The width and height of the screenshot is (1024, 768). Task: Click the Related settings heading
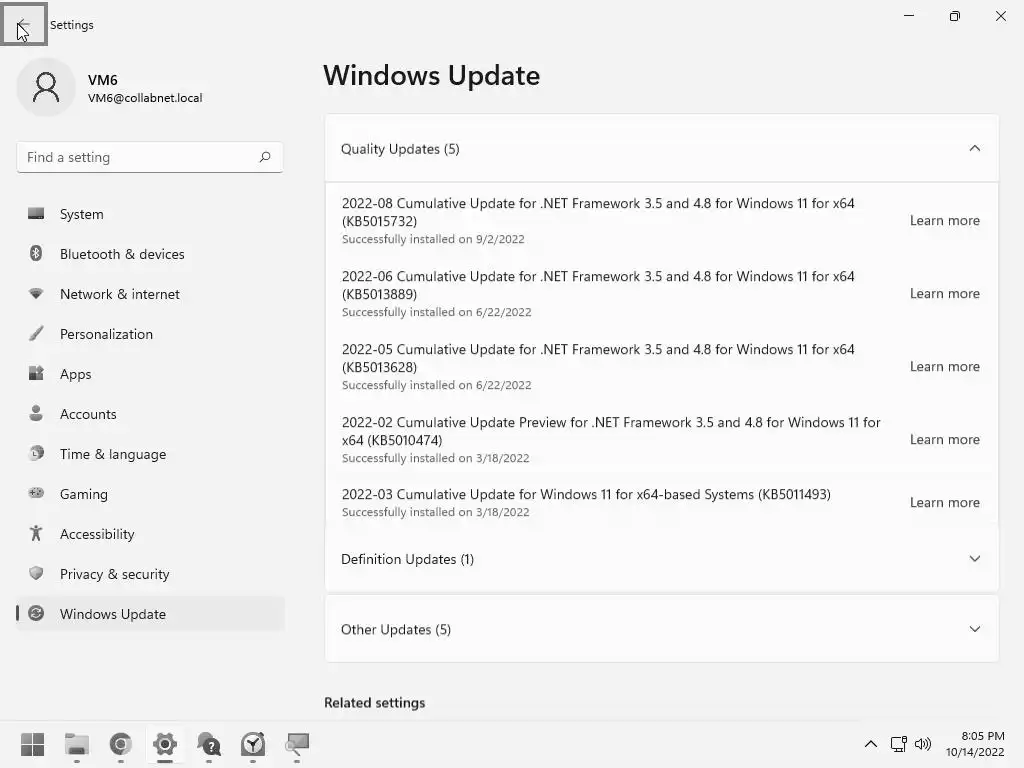tap(375, 703)
